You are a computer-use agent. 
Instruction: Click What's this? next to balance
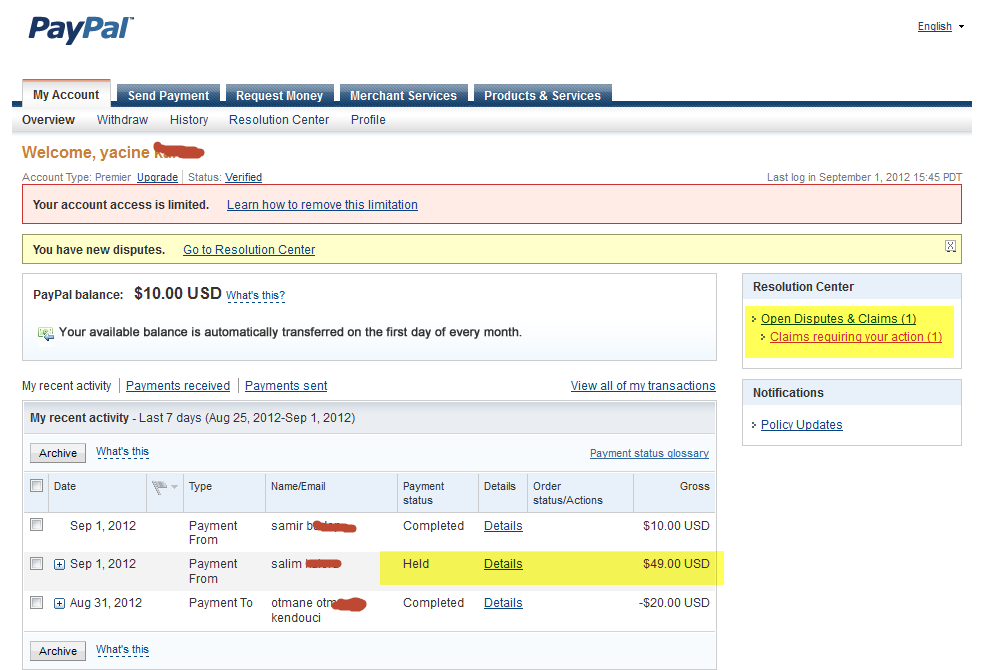pos(255,295)
